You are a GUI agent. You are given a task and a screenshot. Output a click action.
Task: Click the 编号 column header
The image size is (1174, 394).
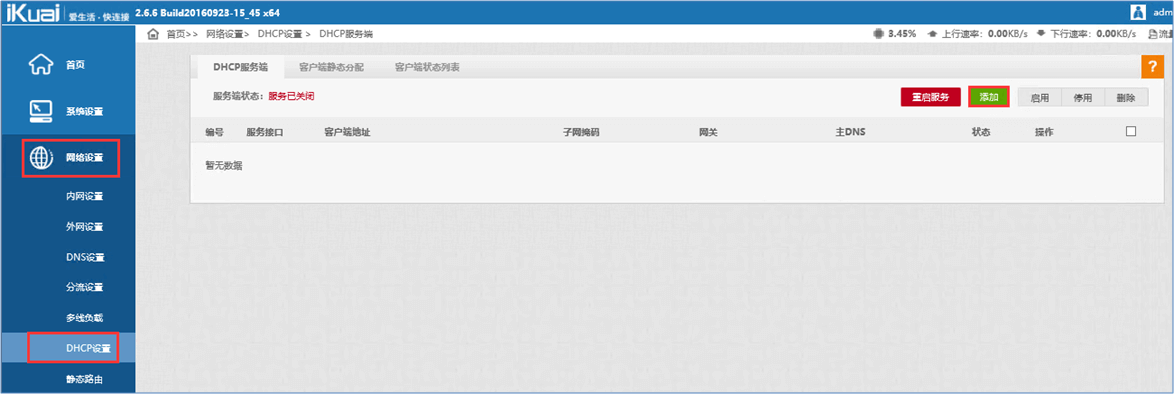[x=214, y=132]
